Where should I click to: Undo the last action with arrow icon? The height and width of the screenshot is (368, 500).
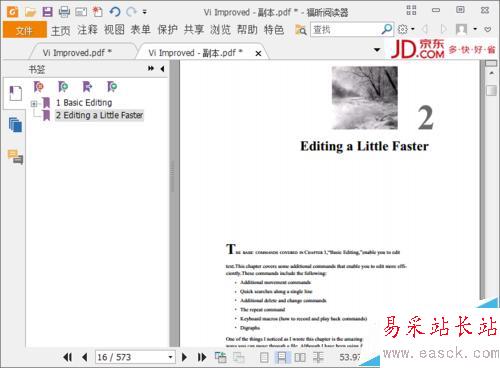[x=115, y=12]
